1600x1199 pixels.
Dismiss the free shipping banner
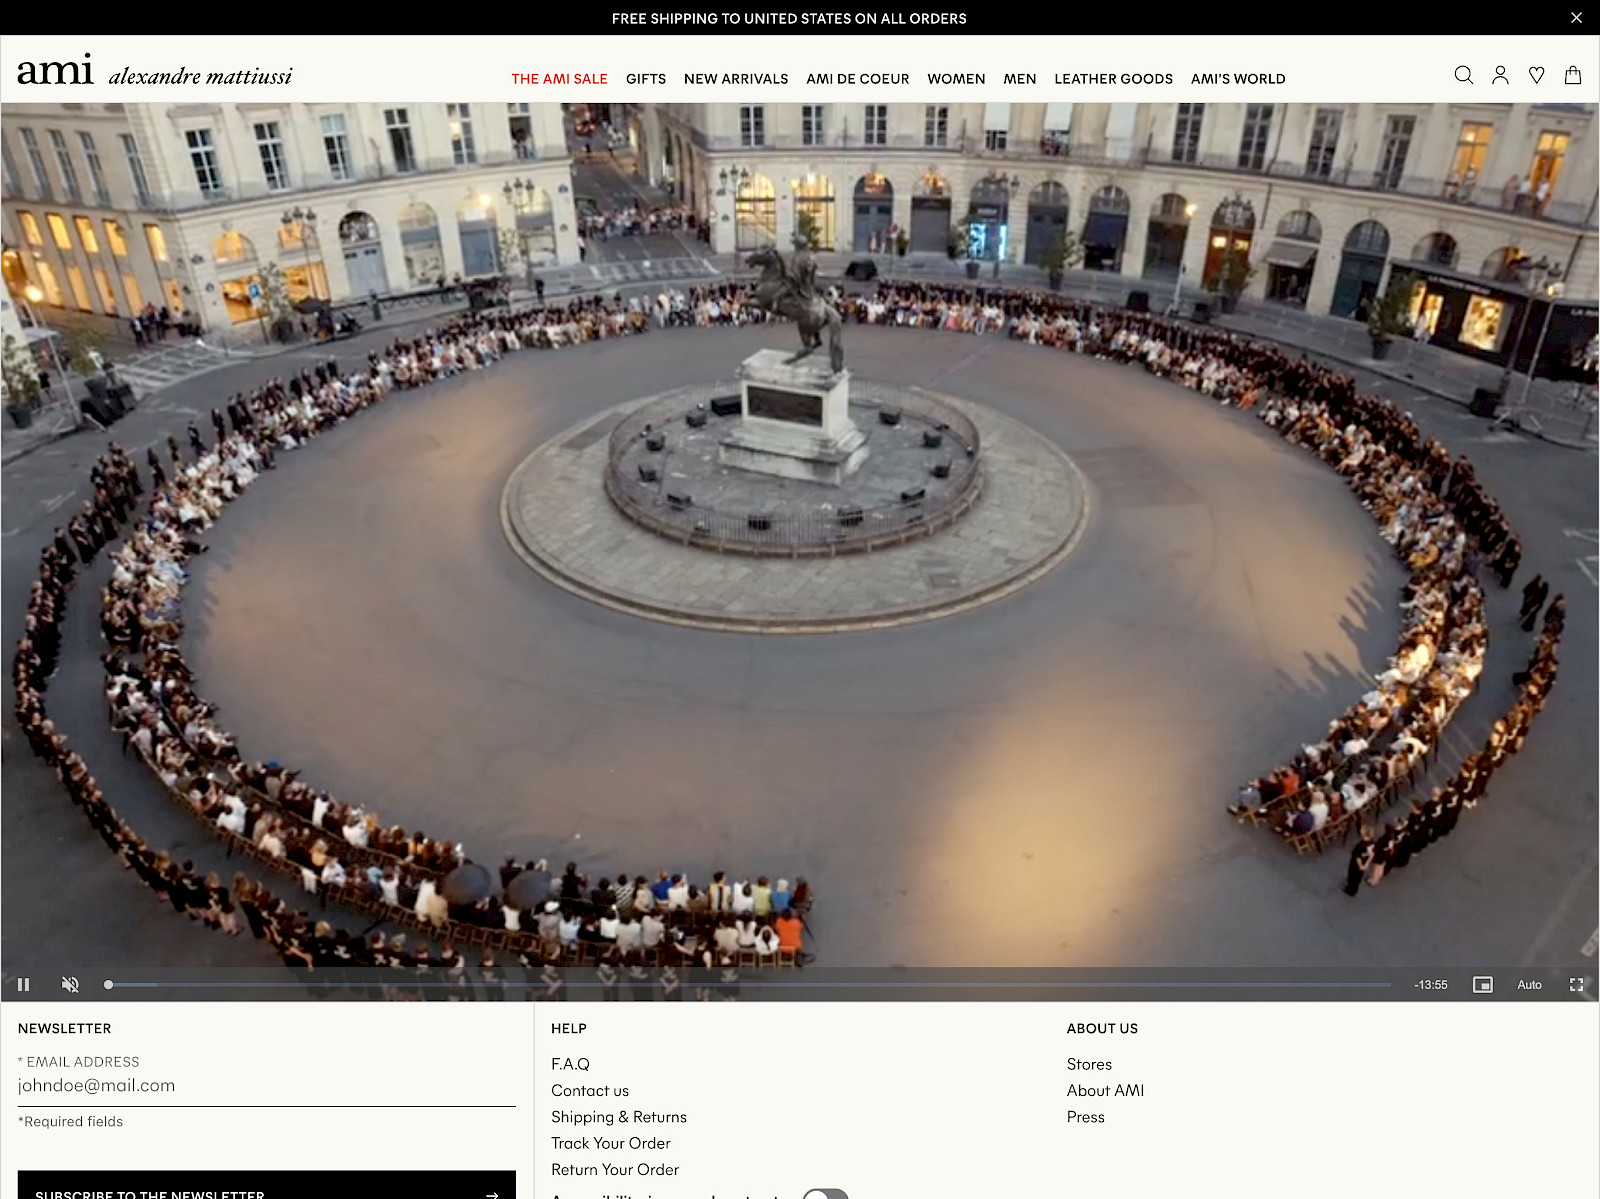(x=1576, y=17)
